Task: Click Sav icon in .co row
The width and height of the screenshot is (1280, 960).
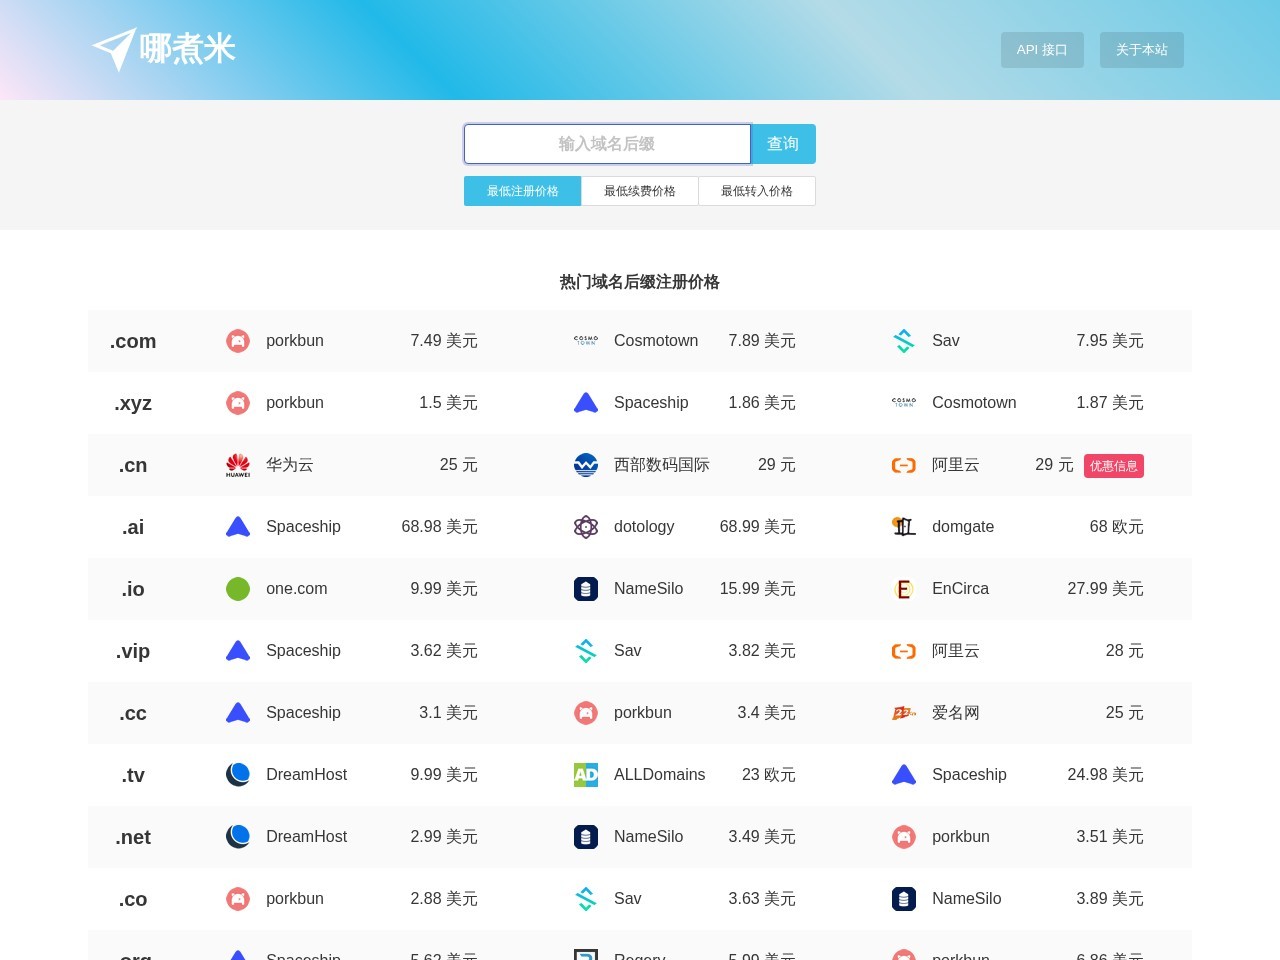Action: point(586,899)
